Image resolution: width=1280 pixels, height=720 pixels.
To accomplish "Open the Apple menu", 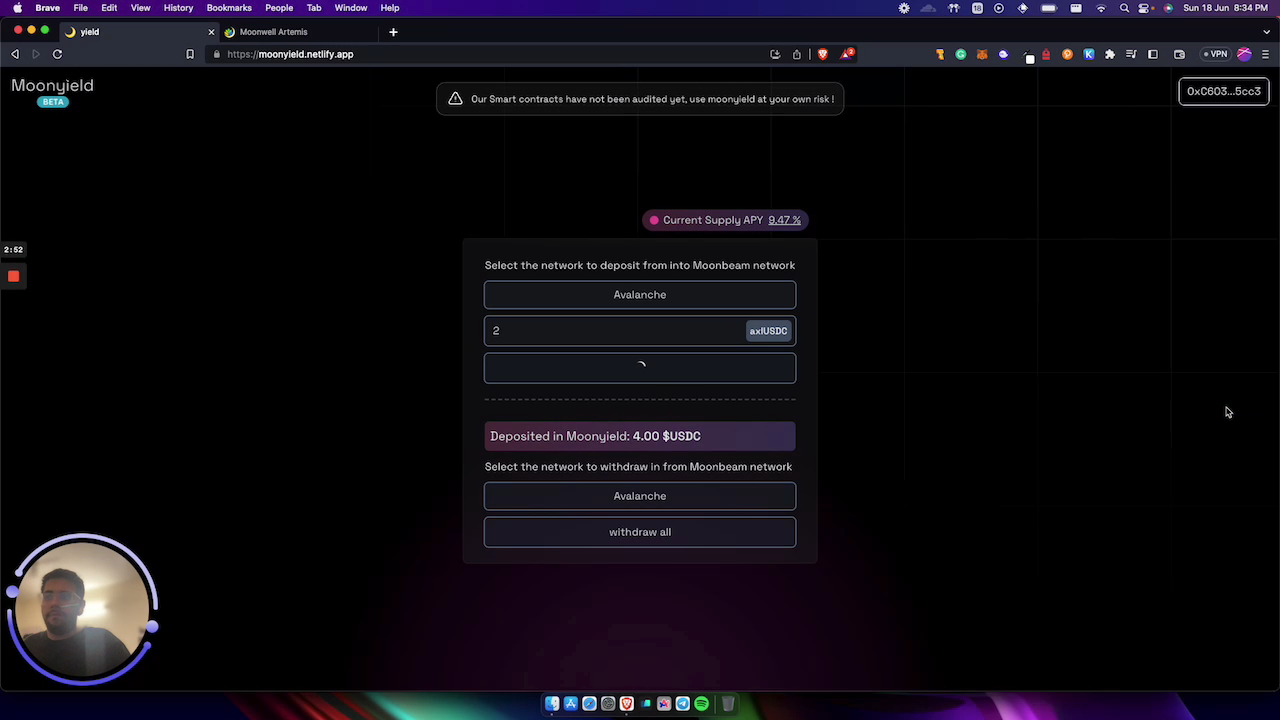I will 17,8.
